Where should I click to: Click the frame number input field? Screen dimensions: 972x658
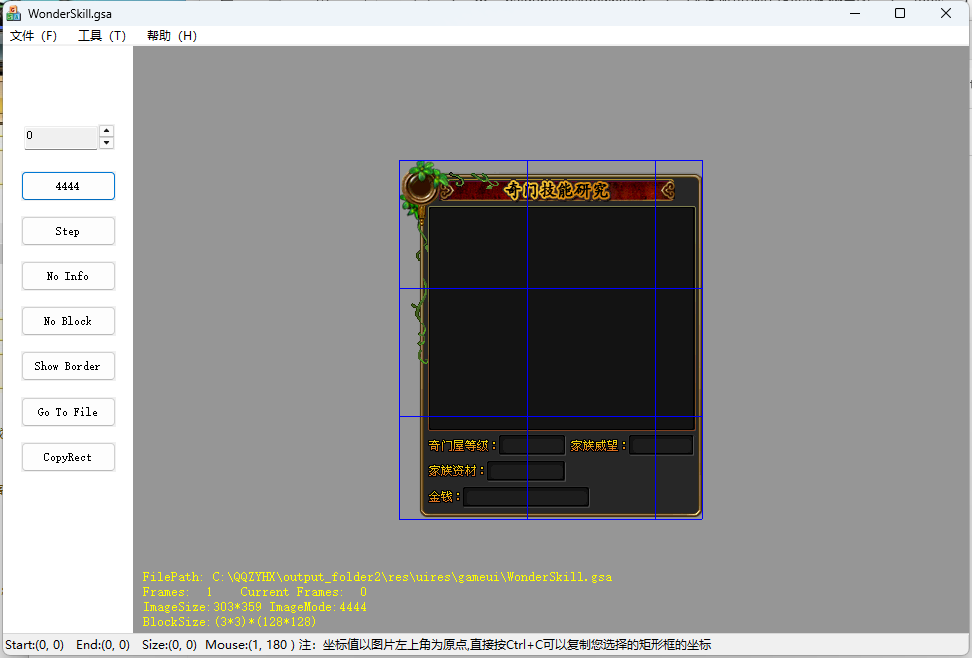[x=60, y=136]
